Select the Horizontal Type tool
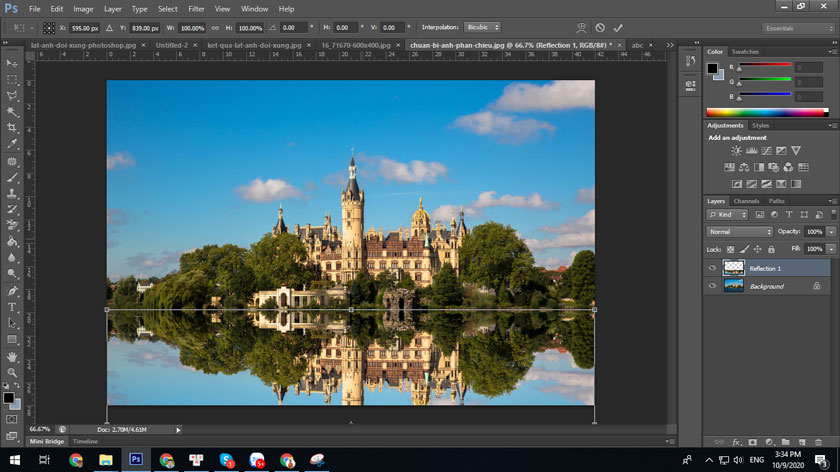This screenshot has width=840, height=472. [x=12, y=307]
